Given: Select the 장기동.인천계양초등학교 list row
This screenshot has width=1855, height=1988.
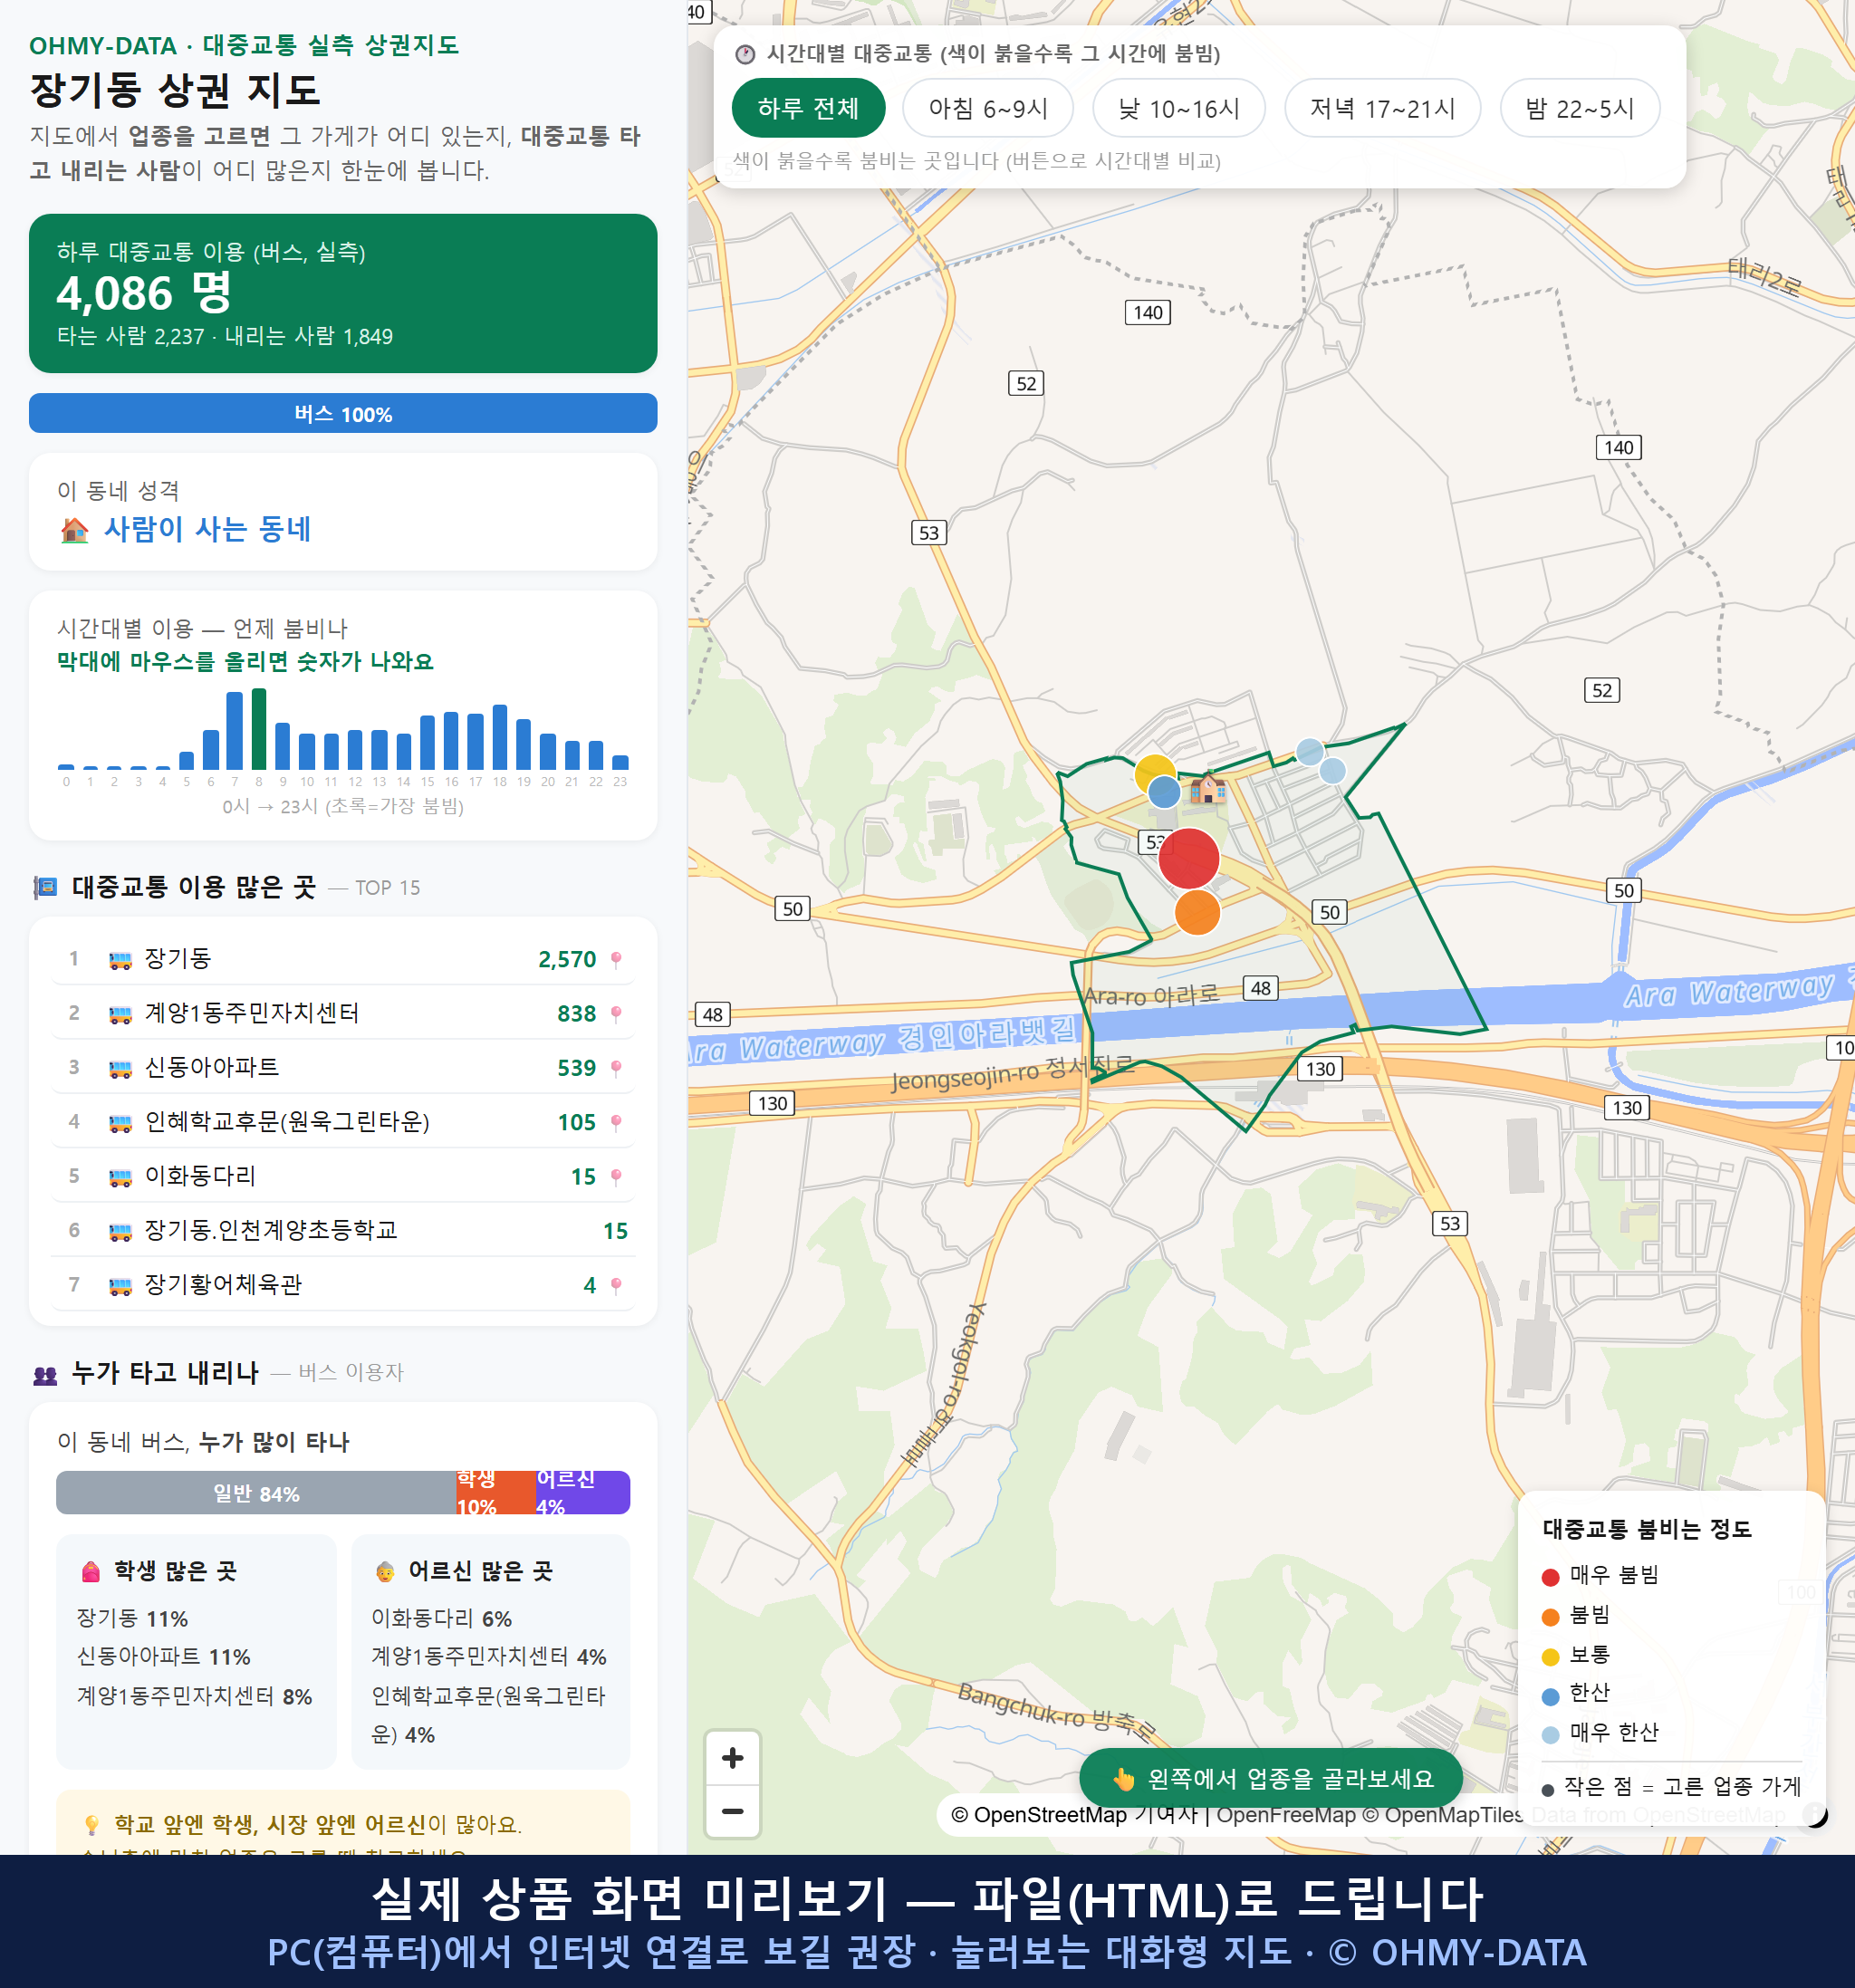Looking at the screenshot, I should tap(343, 1231).
